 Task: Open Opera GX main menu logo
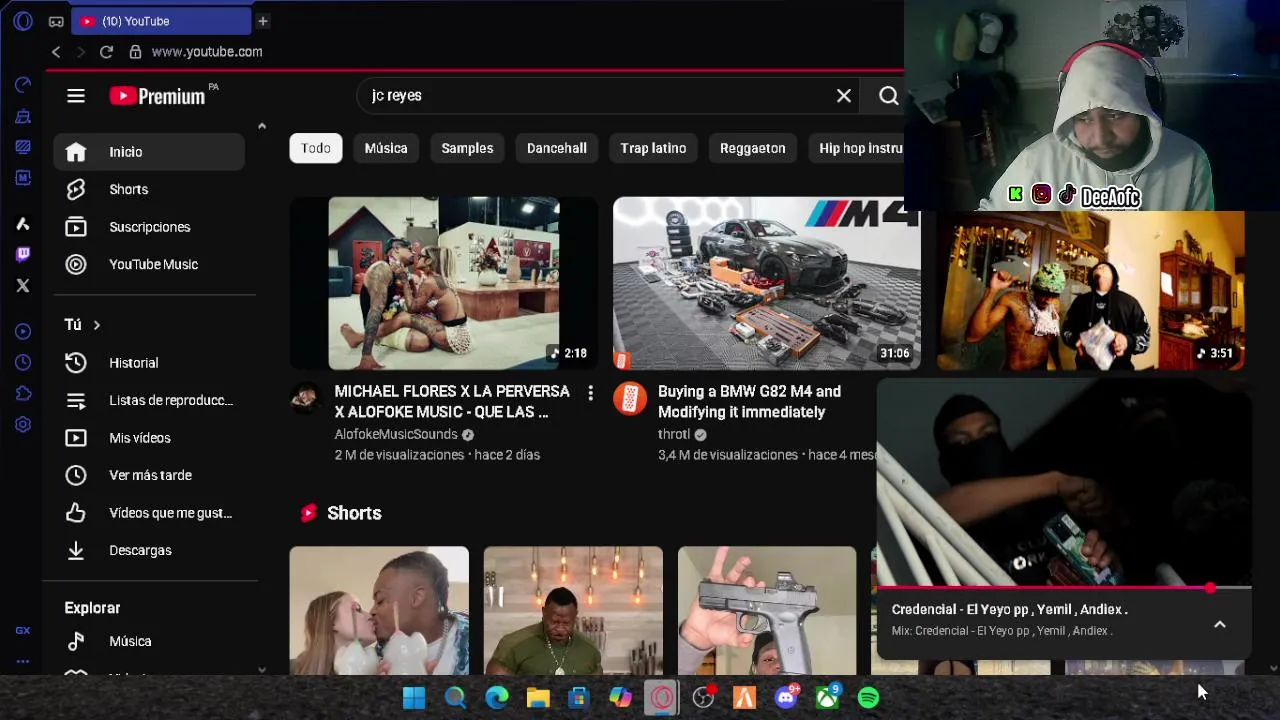23,21
